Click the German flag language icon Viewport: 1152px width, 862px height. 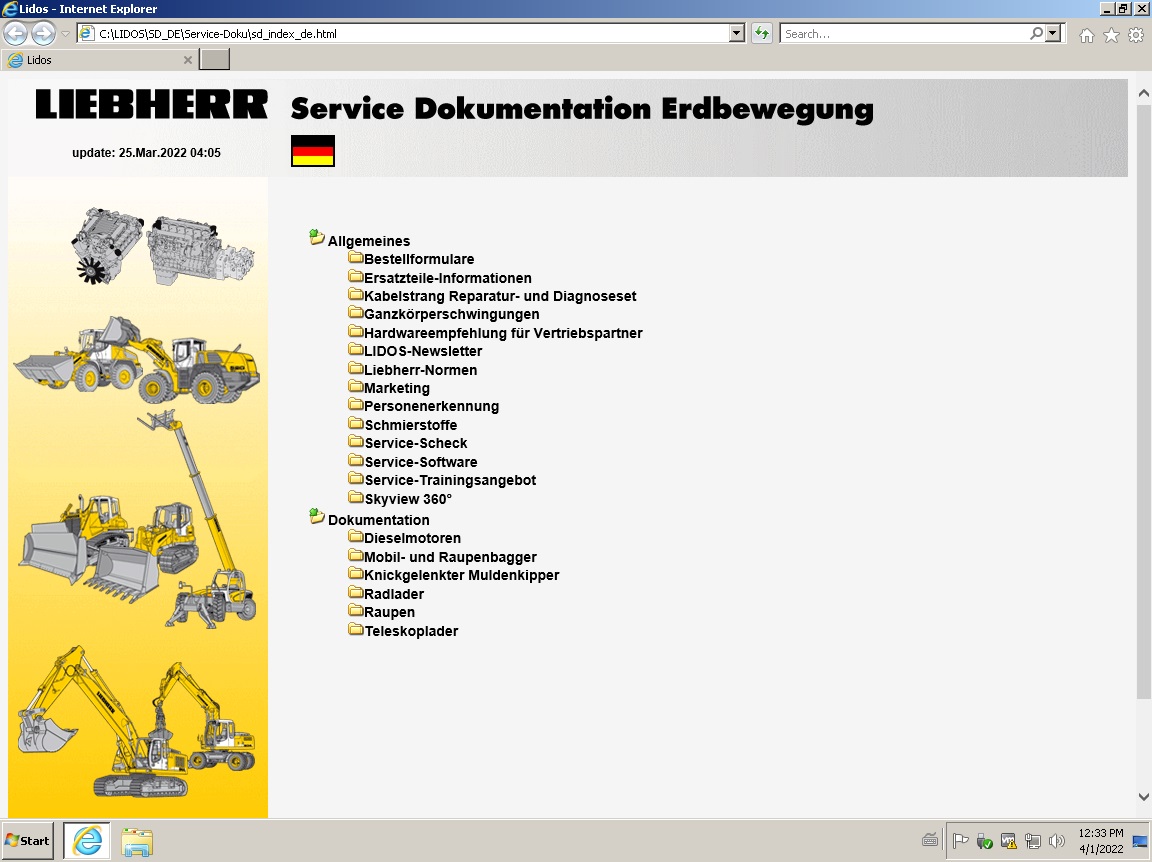point(313,151)
